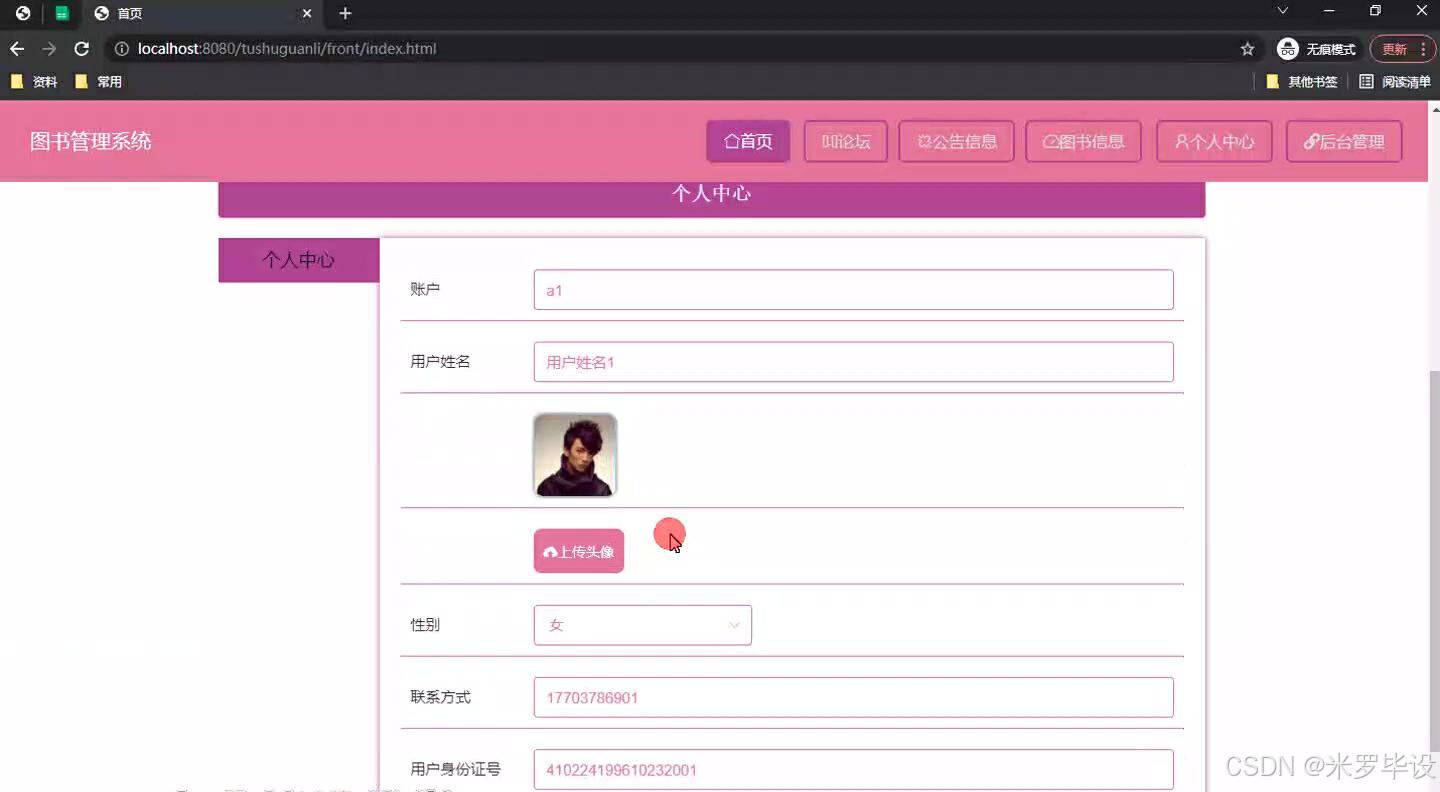Open the 资料 bookmarks folder
This screenshot has width=1440, height=792.
click(34, 82)
